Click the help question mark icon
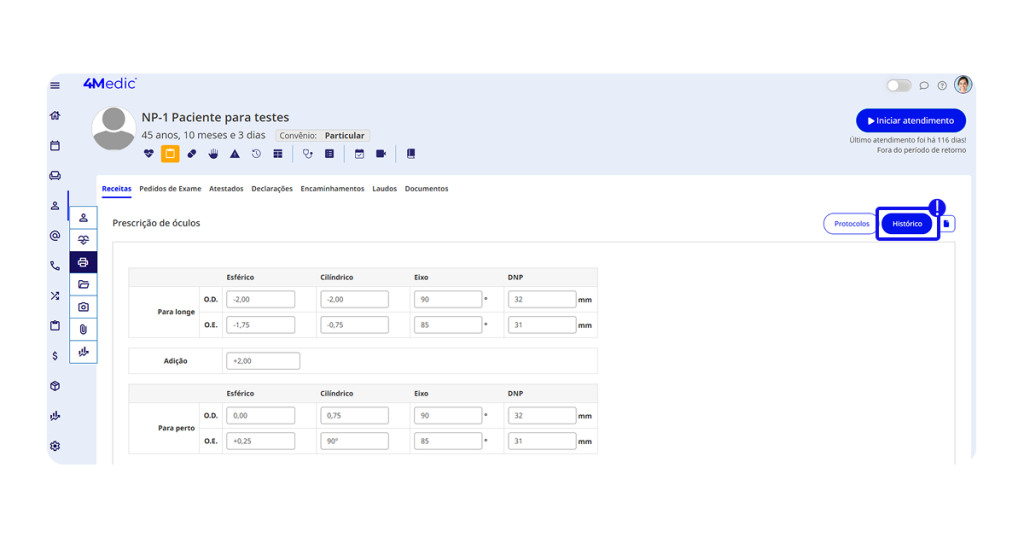 (x=942, y=86)
